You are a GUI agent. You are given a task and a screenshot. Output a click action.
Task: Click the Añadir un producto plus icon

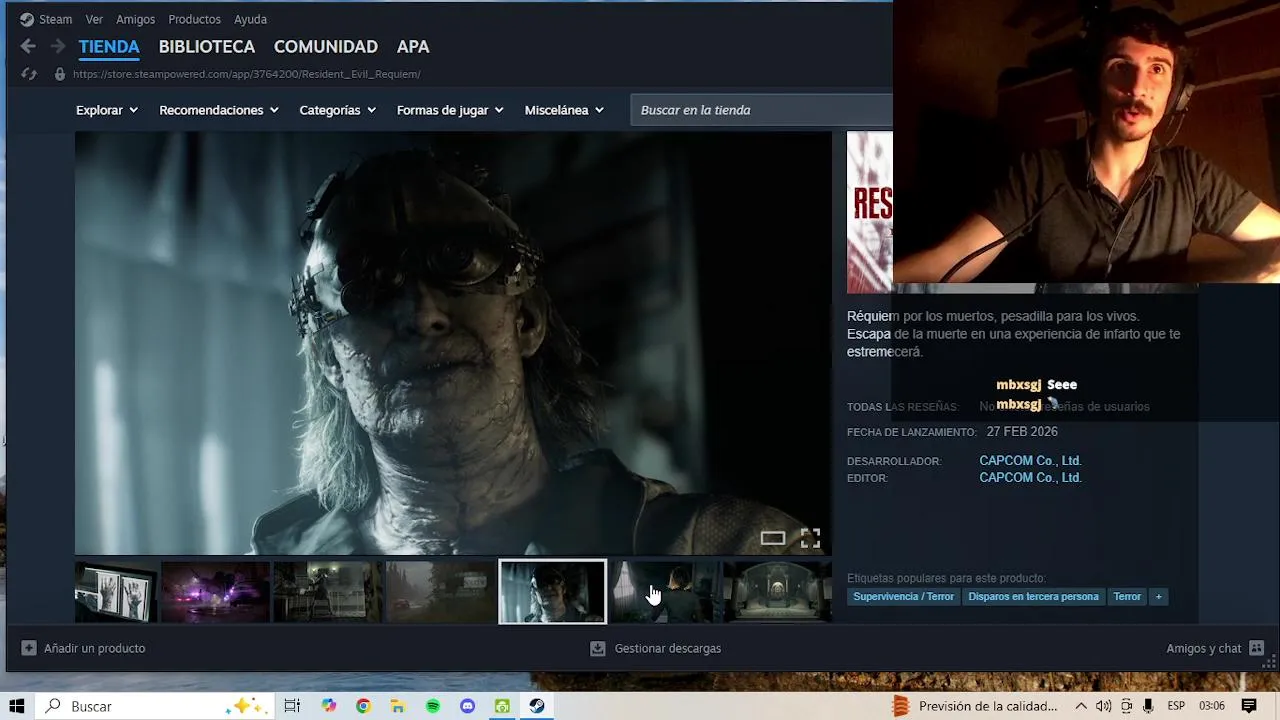coord(29,648)
